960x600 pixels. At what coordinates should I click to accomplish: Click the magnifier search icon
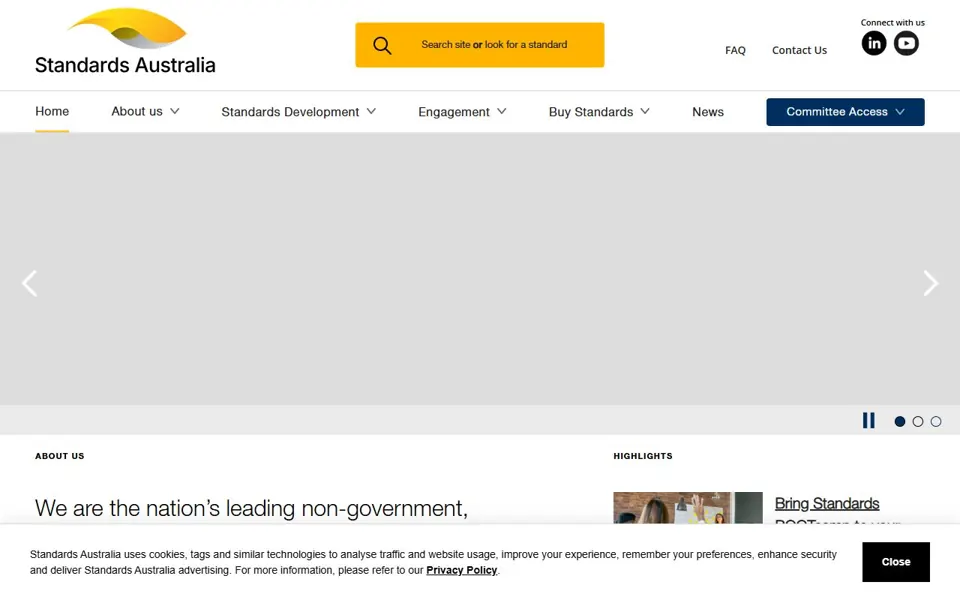coord(382,45)
